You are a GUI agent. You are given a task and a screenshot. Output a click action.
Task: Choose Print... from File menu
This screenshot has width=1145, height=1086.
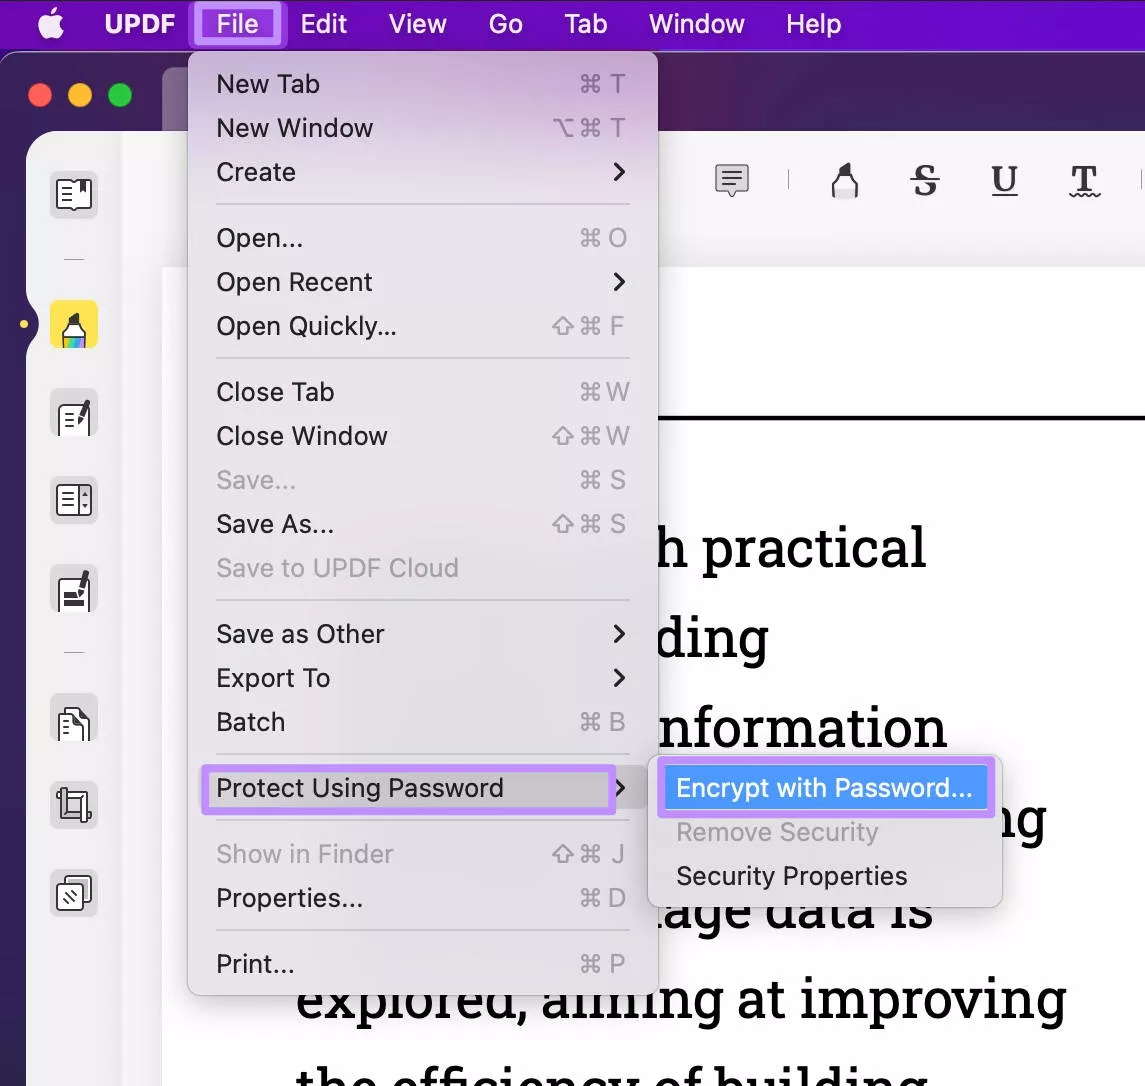coord(423,964)
